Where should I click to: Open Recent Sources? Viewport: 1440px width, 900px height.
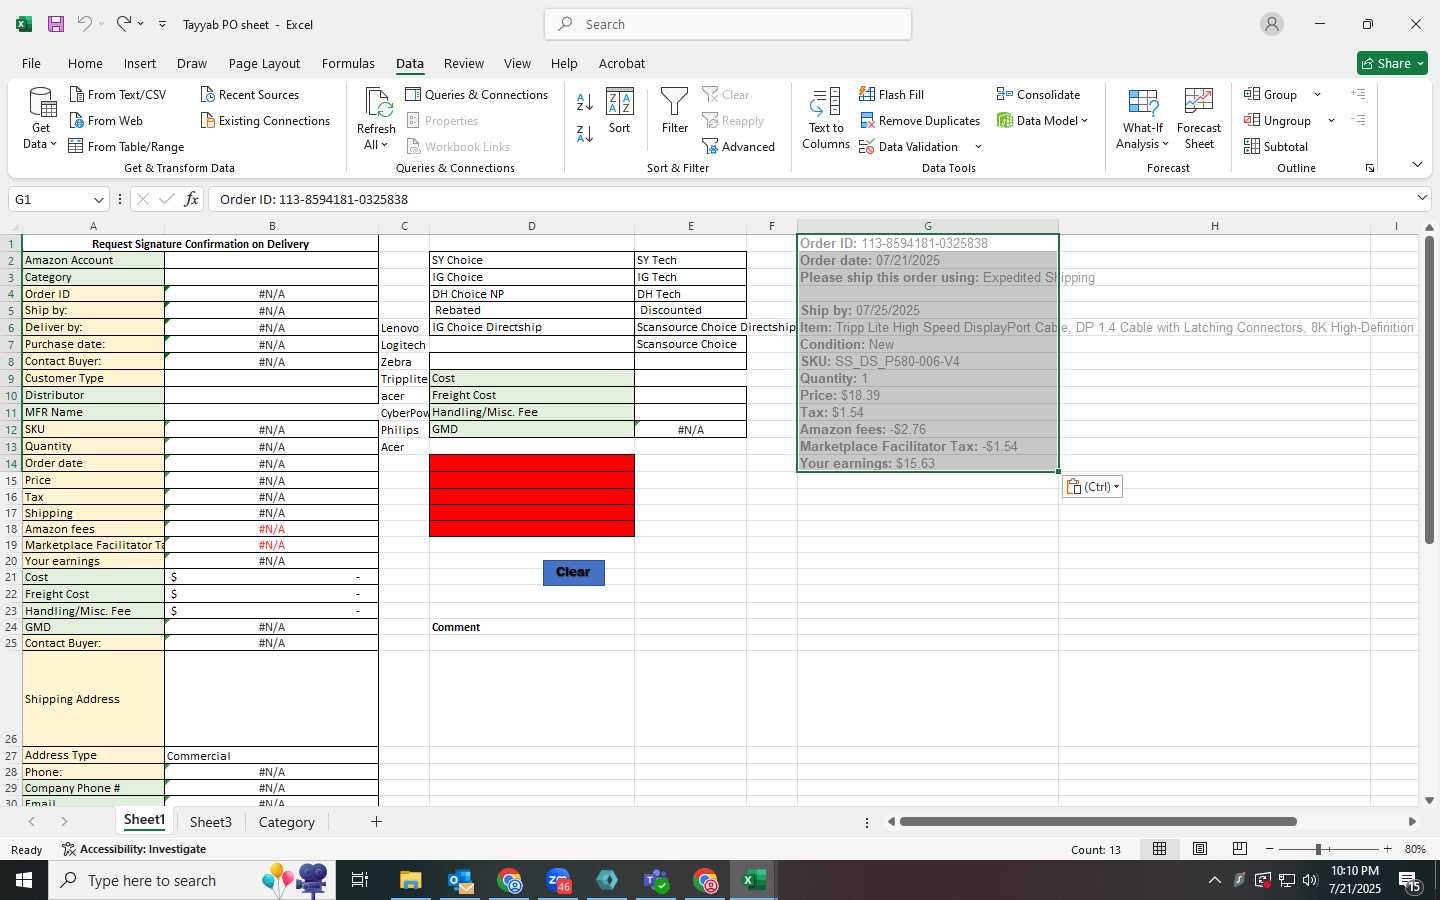250,94
